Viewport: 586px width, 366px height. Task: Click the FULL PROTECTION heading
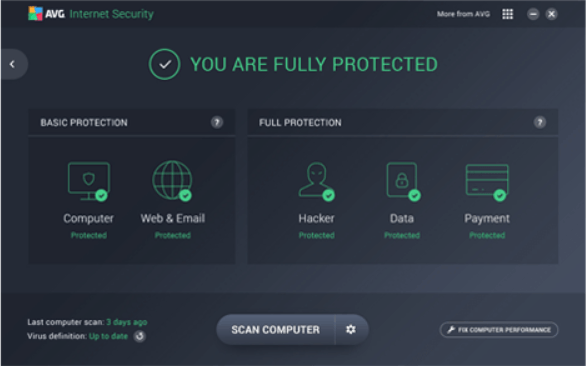coord(300,123)
